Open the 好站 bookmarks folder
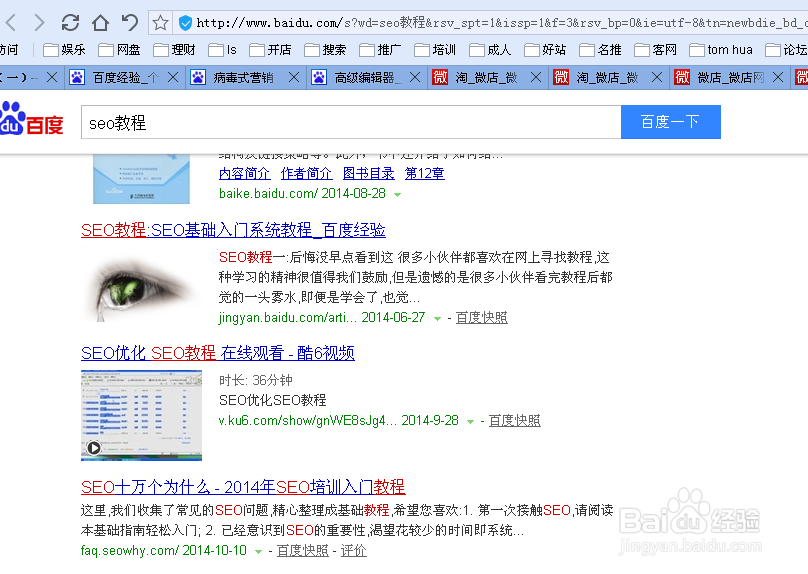Viewport: 808px width, 574px height. click(545, 50)
